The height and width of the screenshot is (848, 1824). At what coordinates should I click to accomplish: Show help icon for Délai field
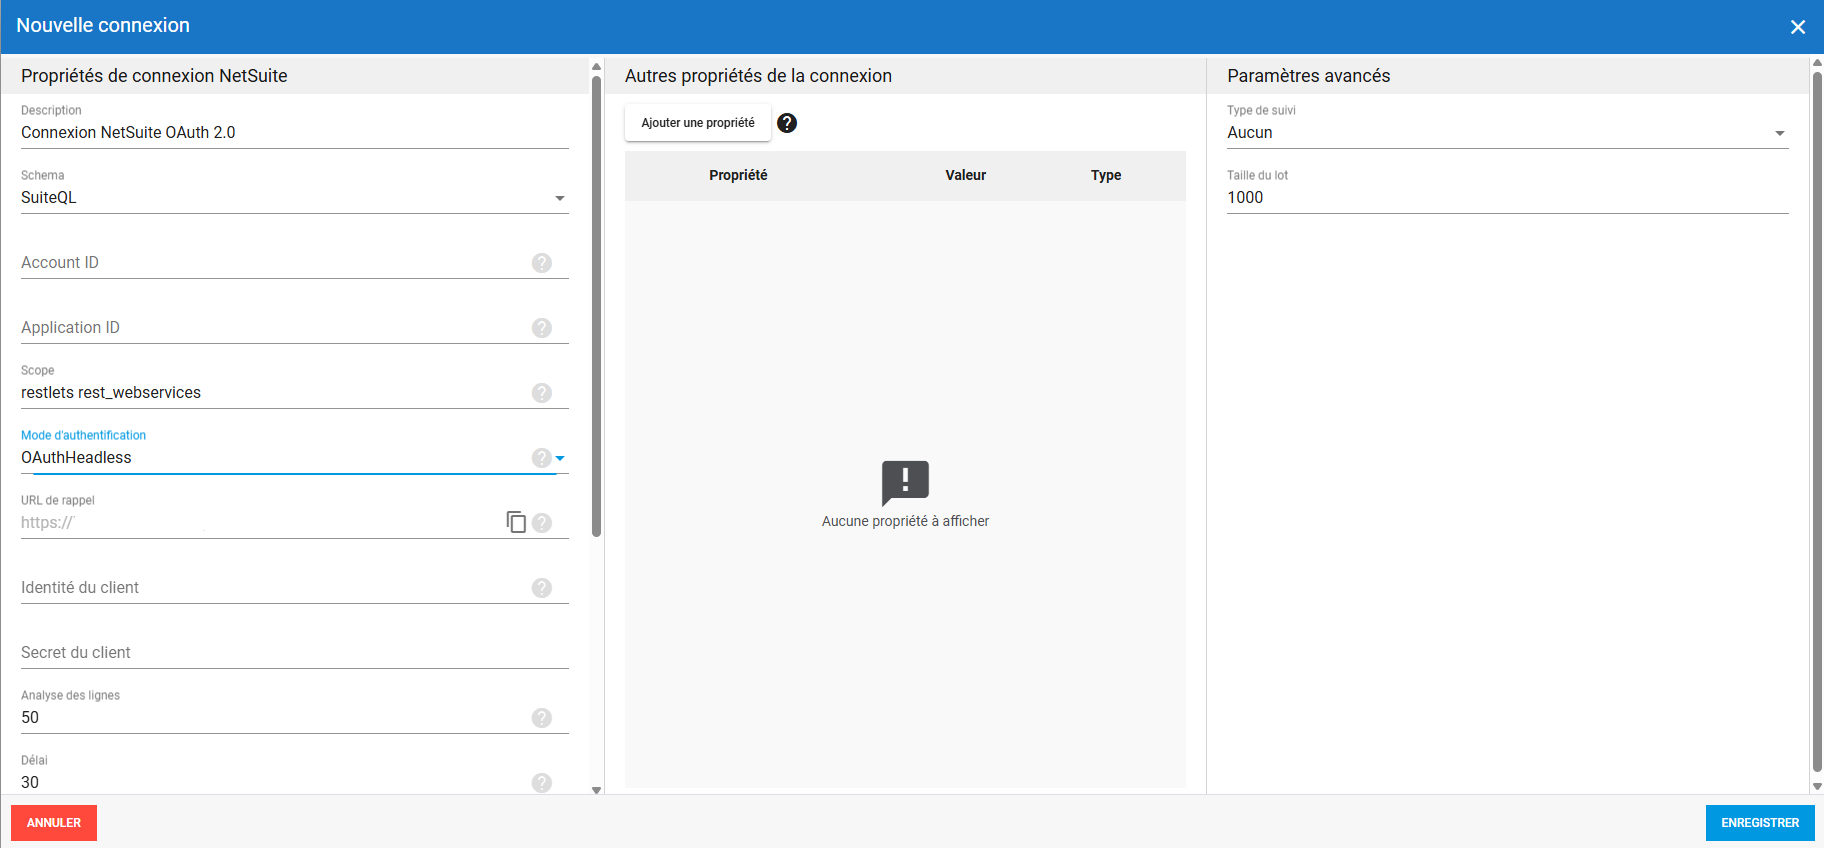542,783
